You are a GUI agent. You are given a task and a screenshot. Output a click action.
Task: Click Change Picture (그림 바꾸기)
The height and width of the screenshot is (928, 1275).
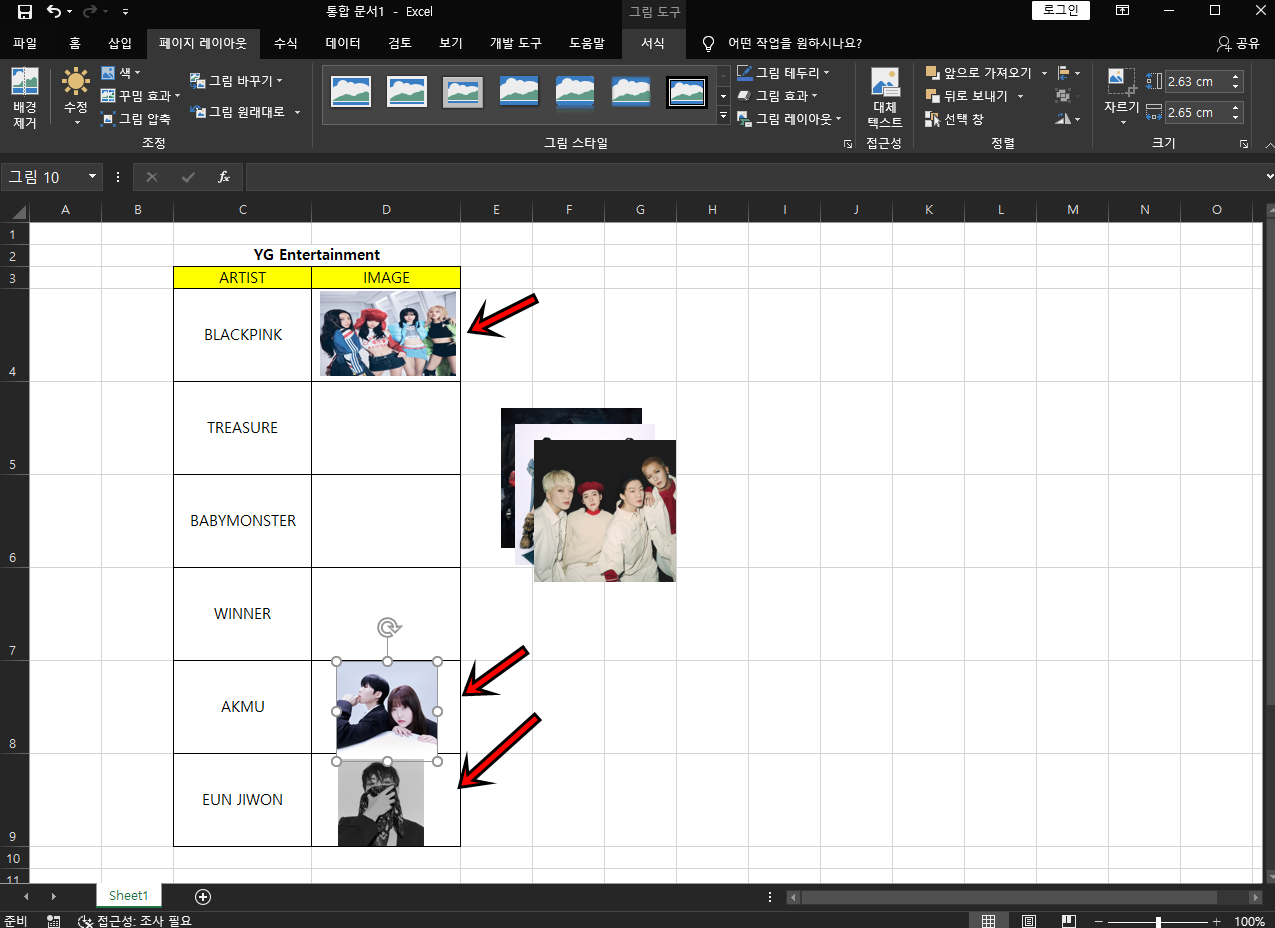click(236, 80)
